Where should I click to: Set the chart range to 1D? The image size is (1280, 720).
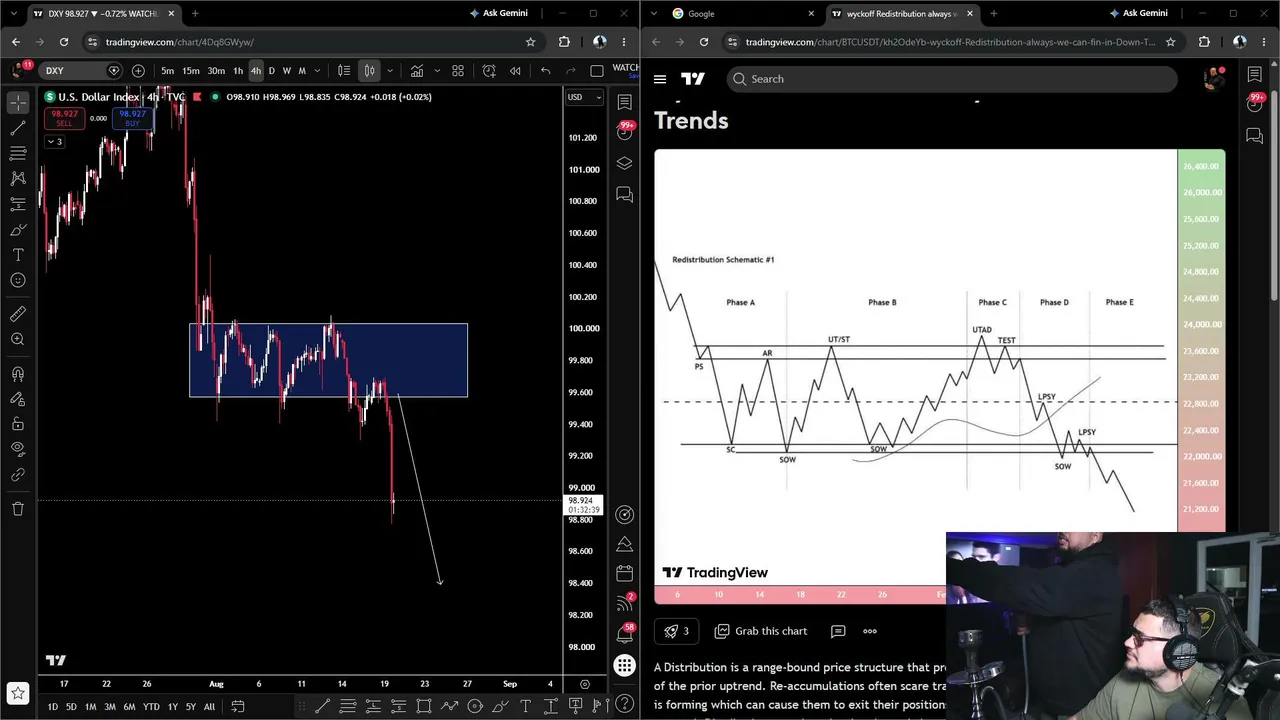point(52,707)
